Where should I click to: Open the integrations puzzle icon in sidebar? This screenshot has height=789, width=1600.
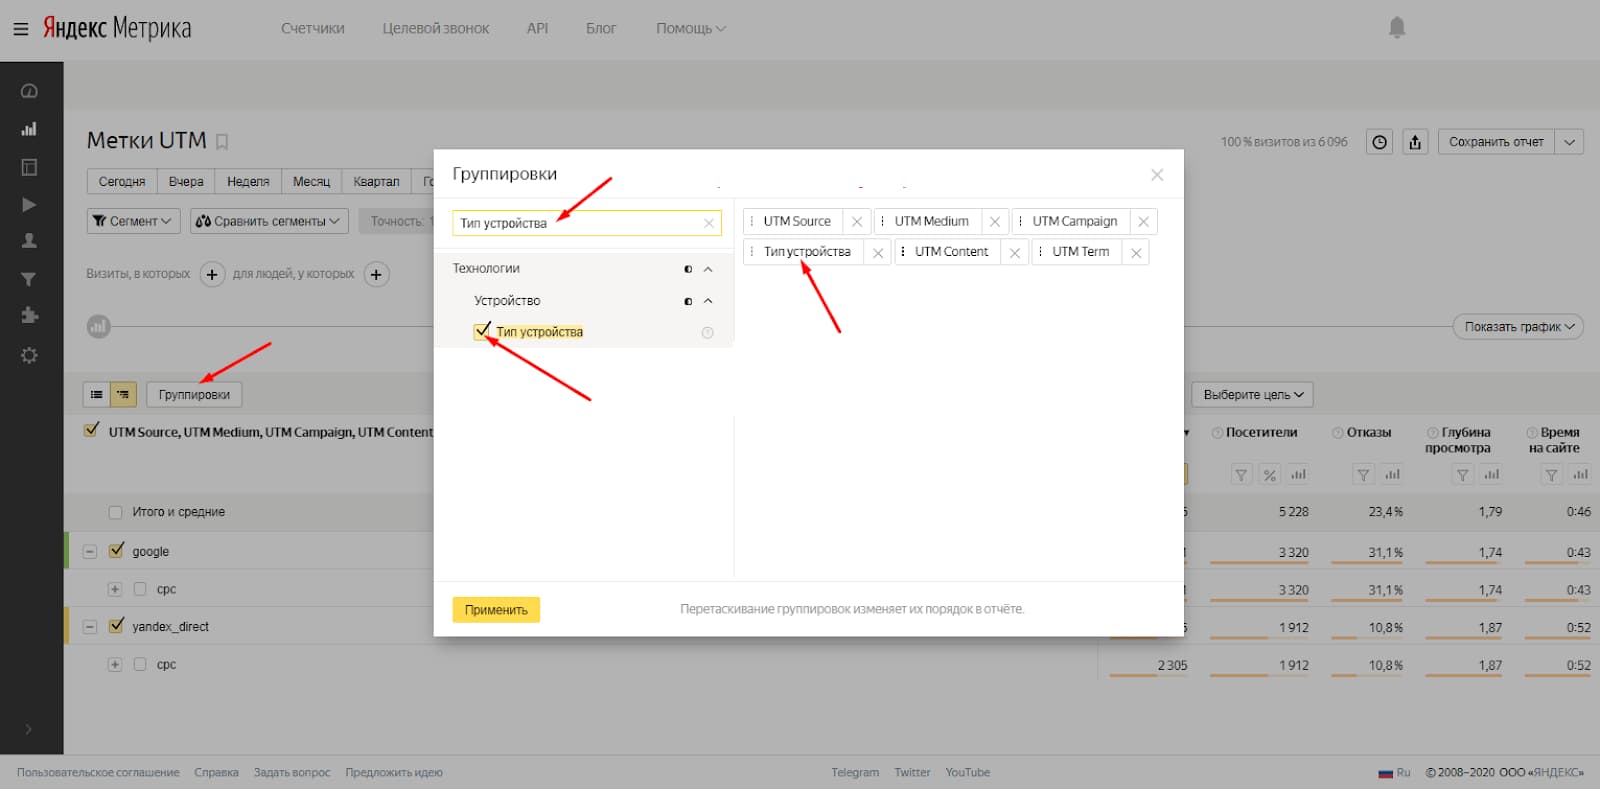(29, 316)
